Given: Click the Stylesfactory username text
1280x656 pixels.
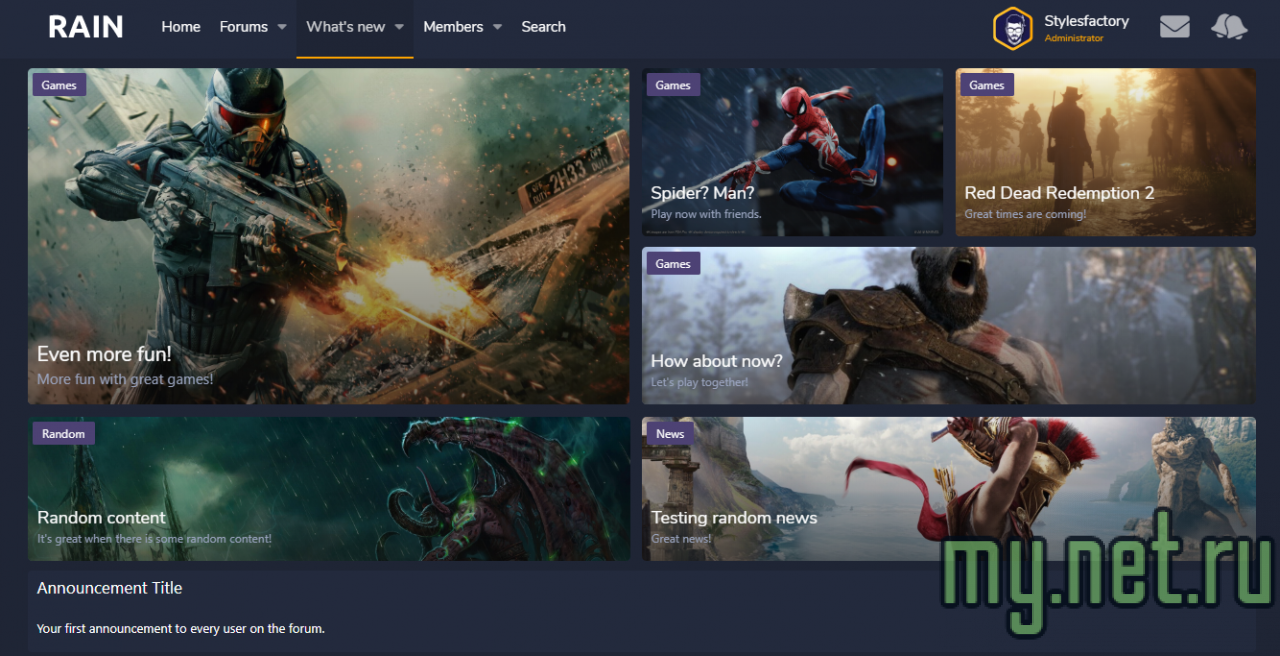Looking at the screenshot, I should [1087, 20].
